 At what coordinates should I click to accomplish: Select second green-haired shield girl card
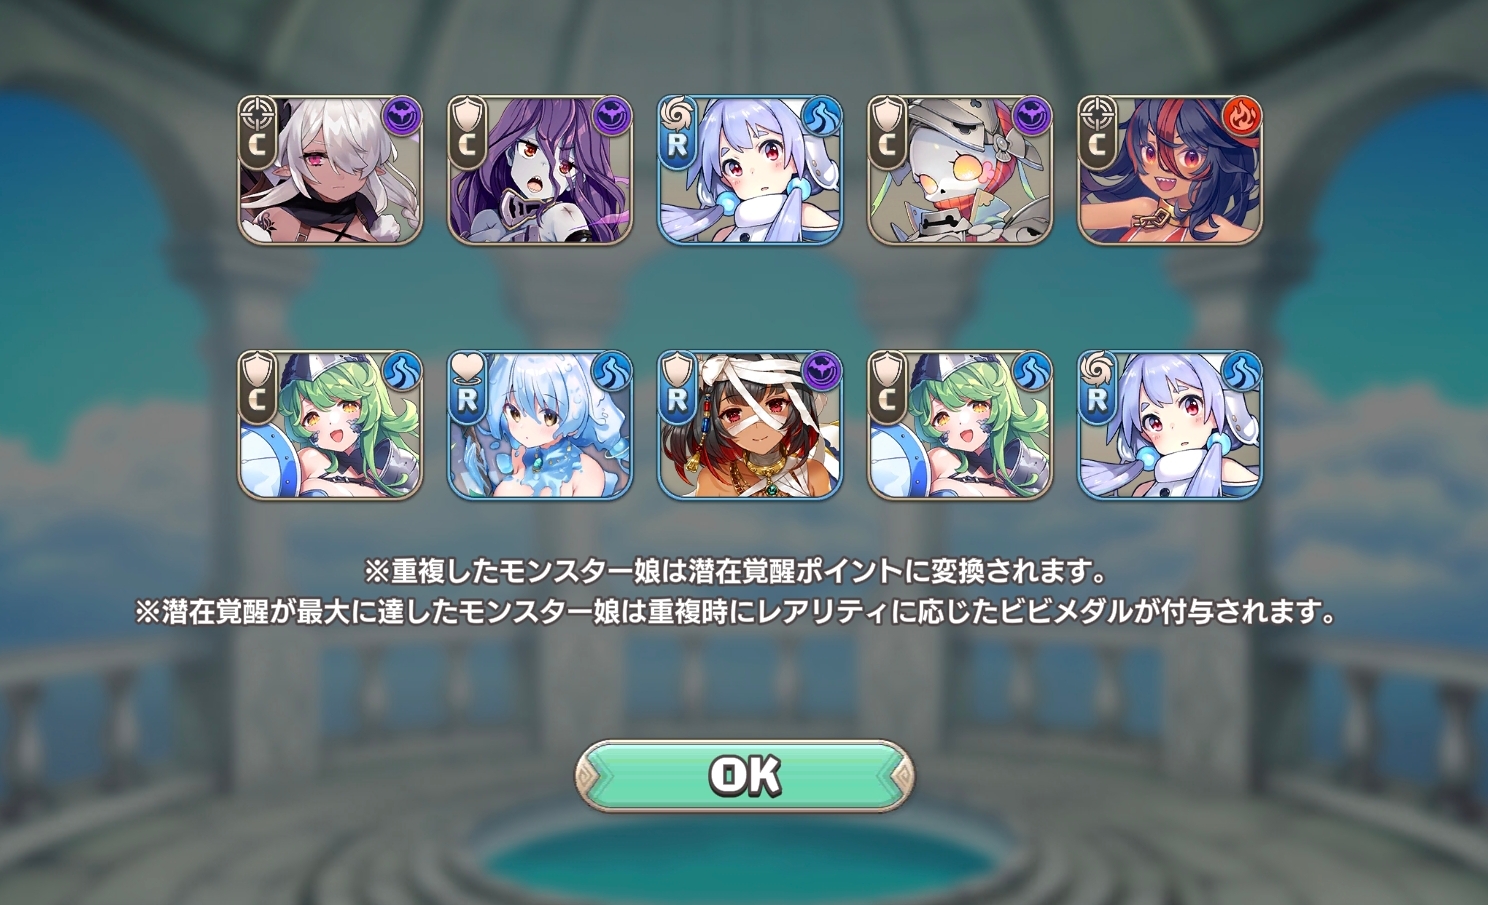click(x=960, y=425)
